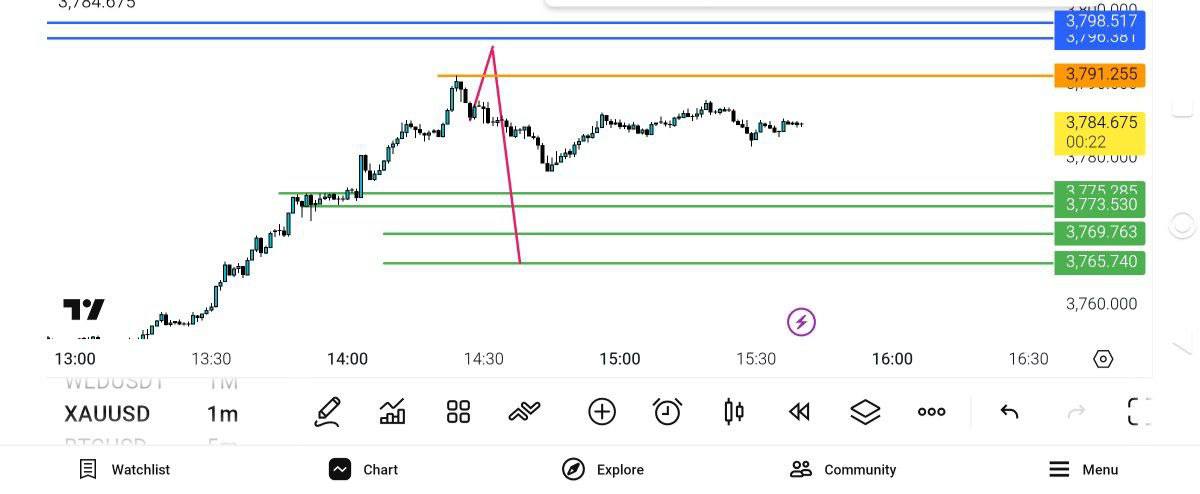
Task: Switch to the Watchlist tab
Action: coord(125,469)
